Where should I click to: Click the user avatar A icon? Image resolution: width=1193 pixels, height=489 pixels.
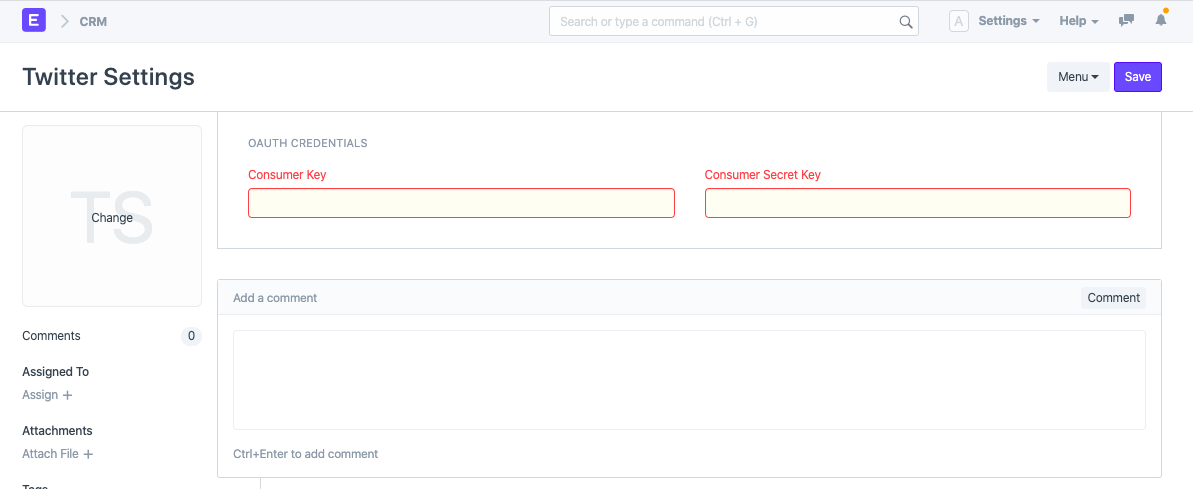[x=958, y=21]
